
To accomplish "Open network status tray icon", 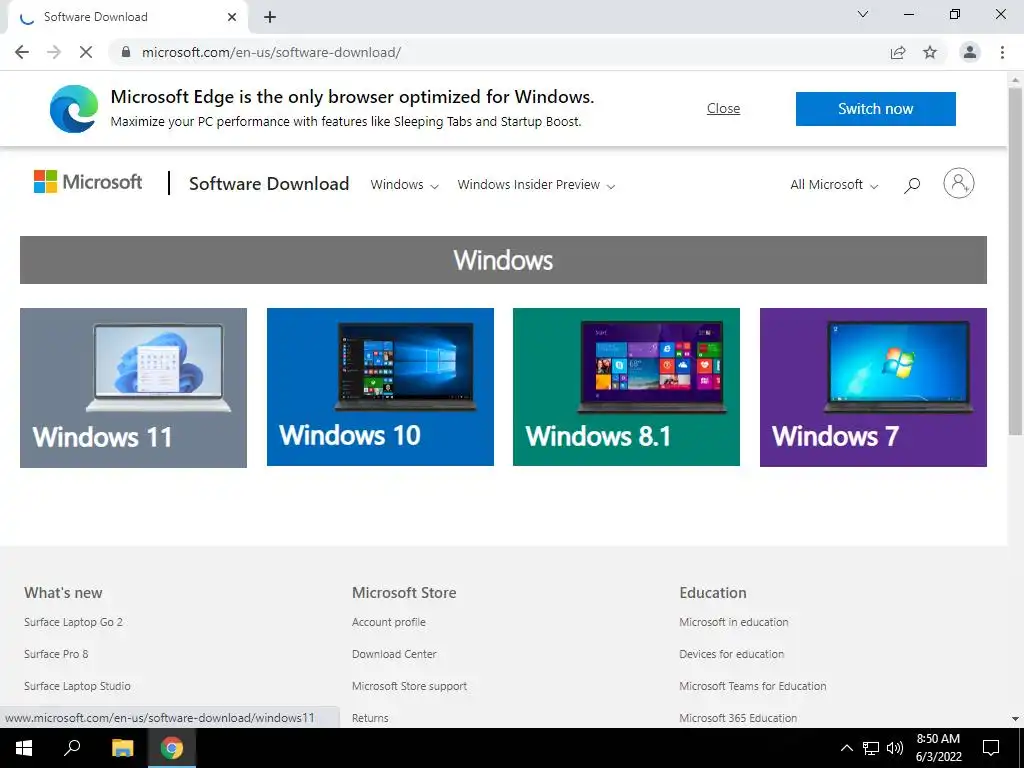I will [x=871, y=748].
